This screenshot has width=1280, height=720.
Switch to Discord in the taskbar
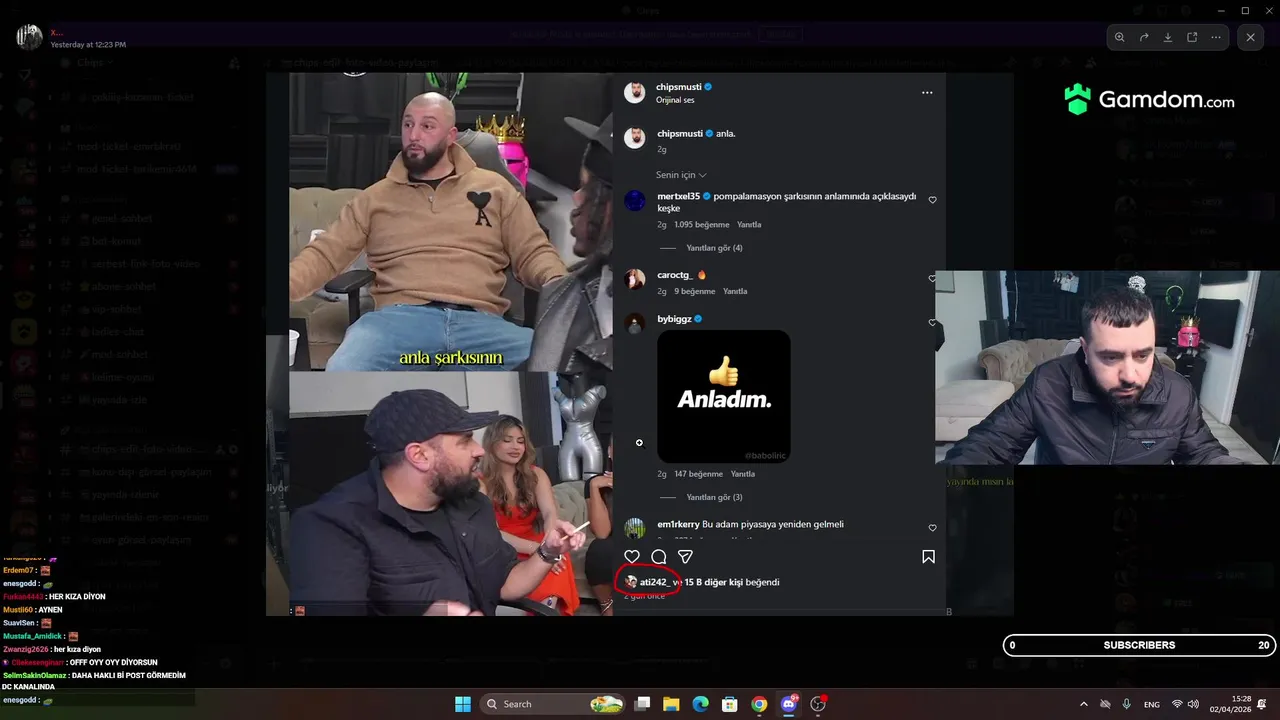(789, 704)
